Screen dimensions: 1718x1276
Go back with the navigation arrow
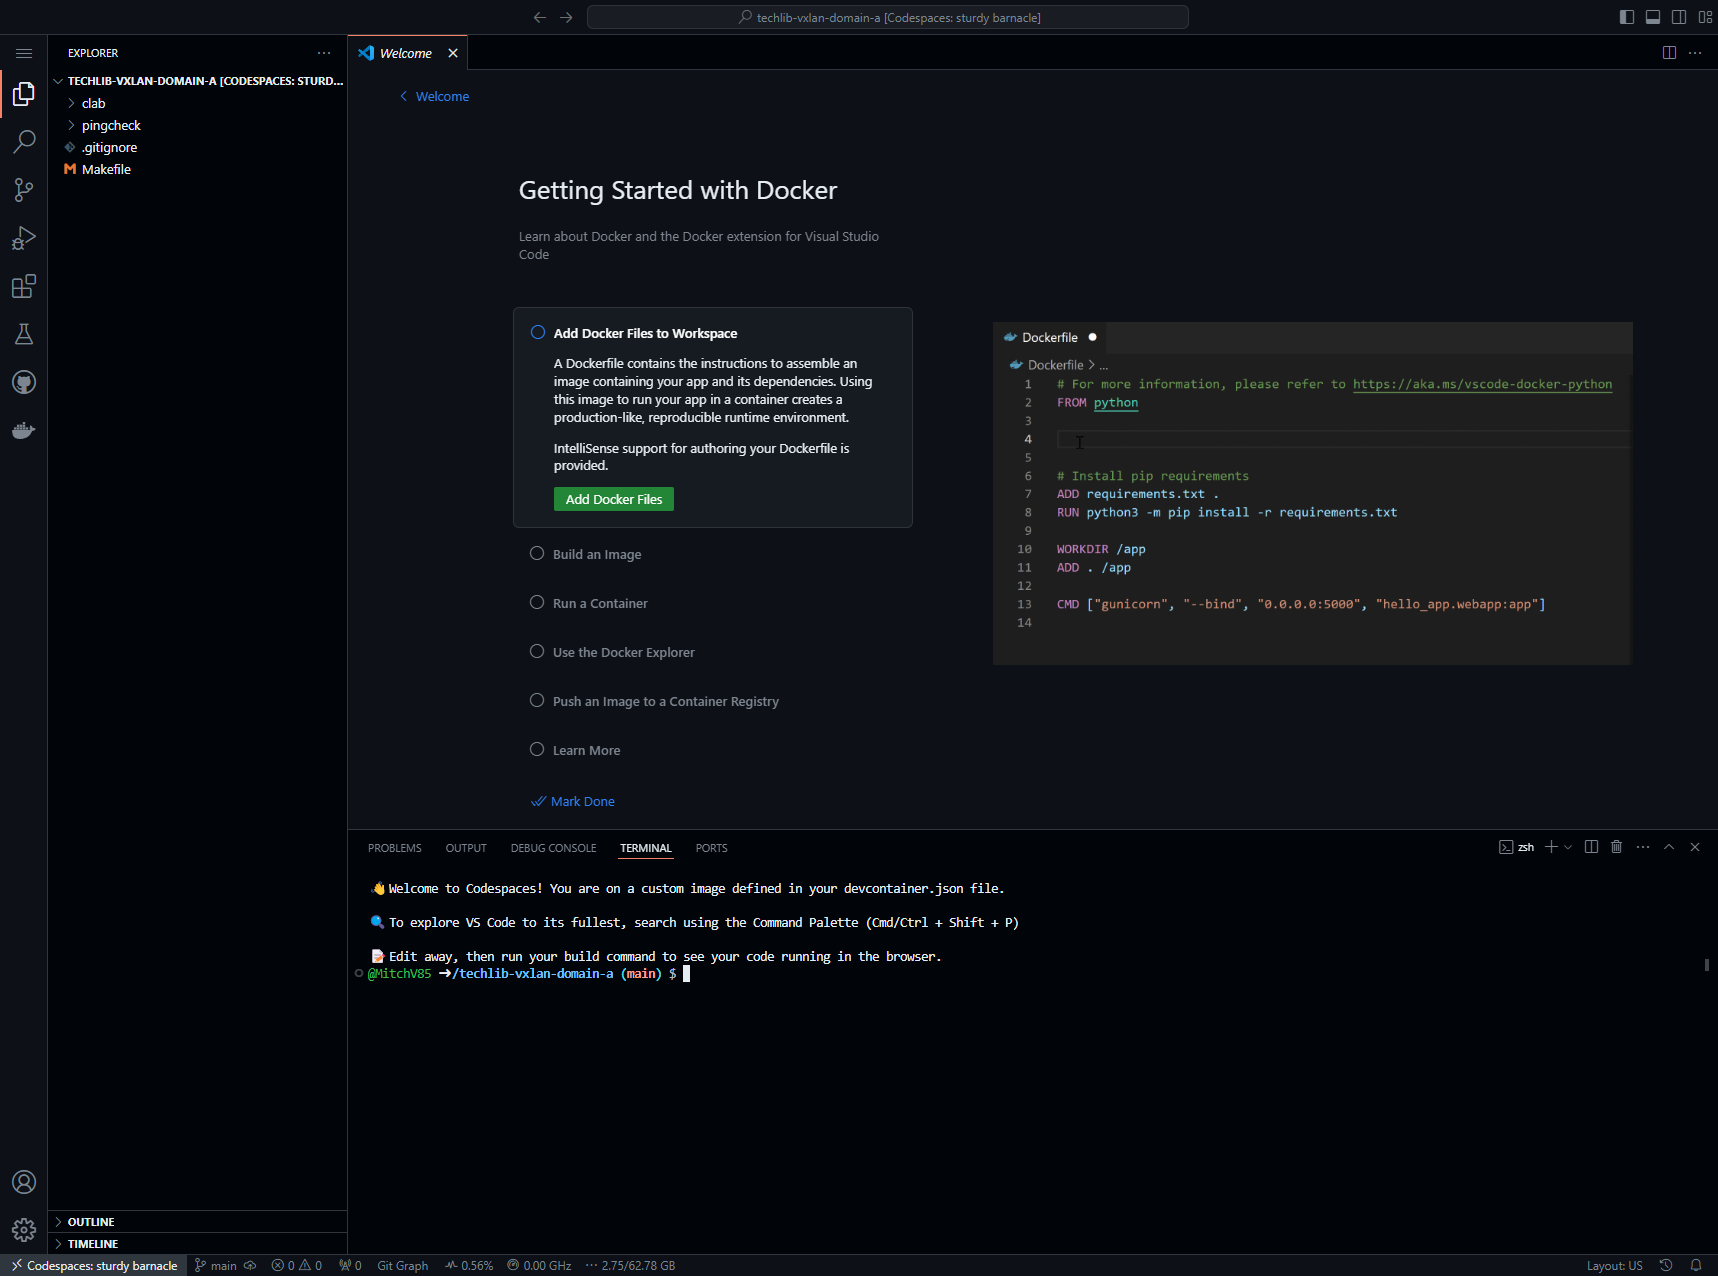point(540,17)
